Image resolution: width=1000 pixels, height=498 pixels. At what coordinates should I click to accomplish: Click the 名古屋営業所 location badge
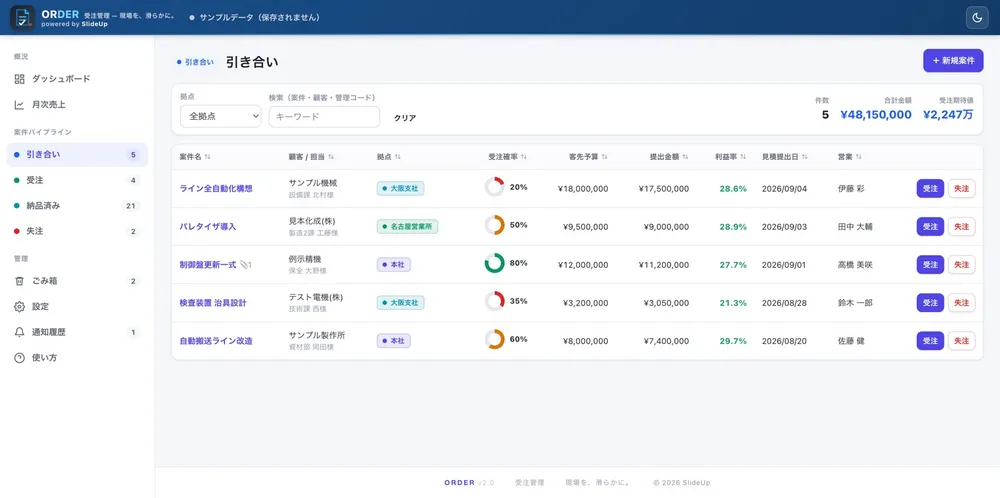(x=408, y=226)
